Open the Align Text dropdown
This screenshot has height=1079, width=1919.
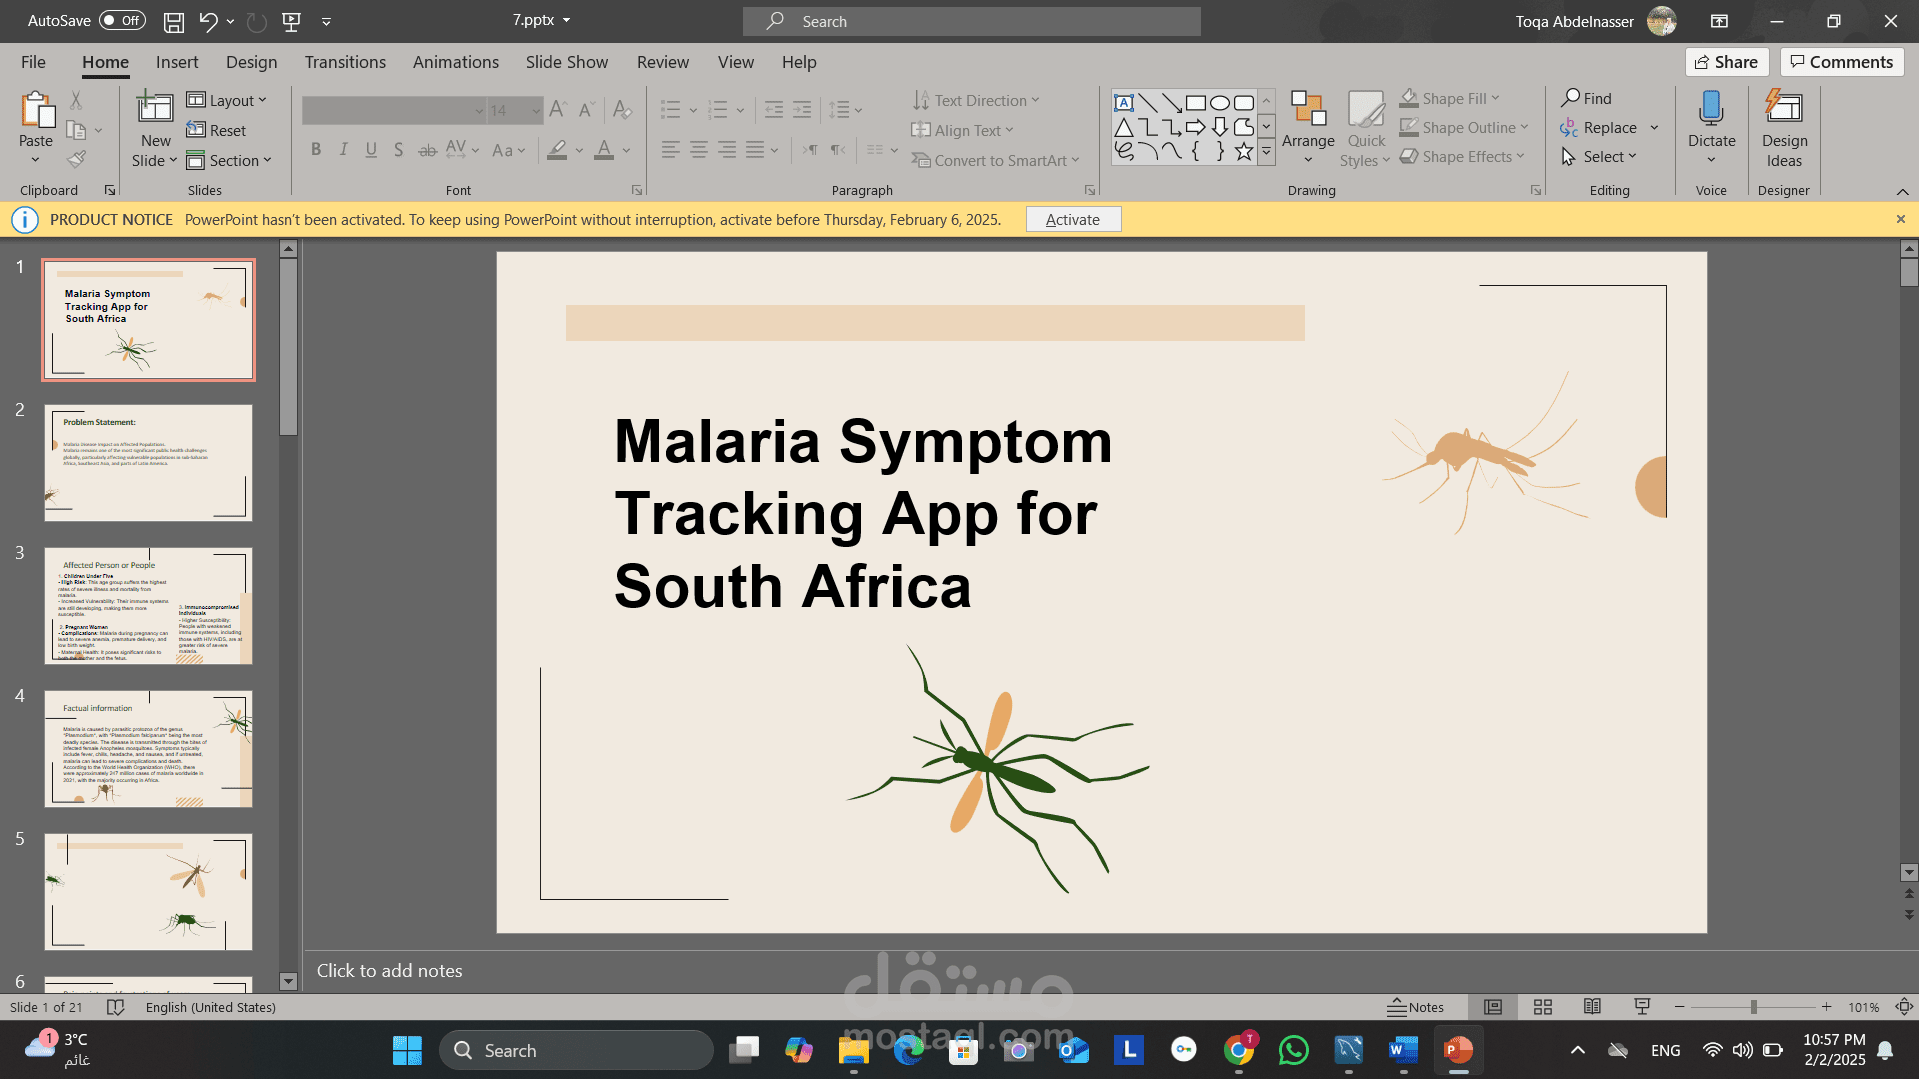click(963, 130)
